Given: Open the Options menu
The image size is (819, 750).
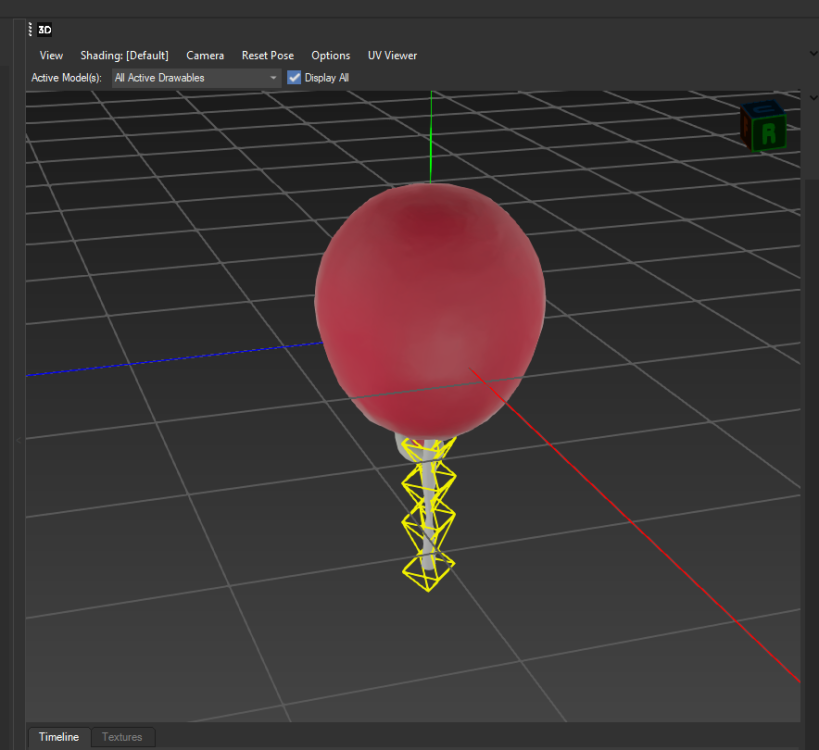Looking at the screenshot, I should click(331, 55).
